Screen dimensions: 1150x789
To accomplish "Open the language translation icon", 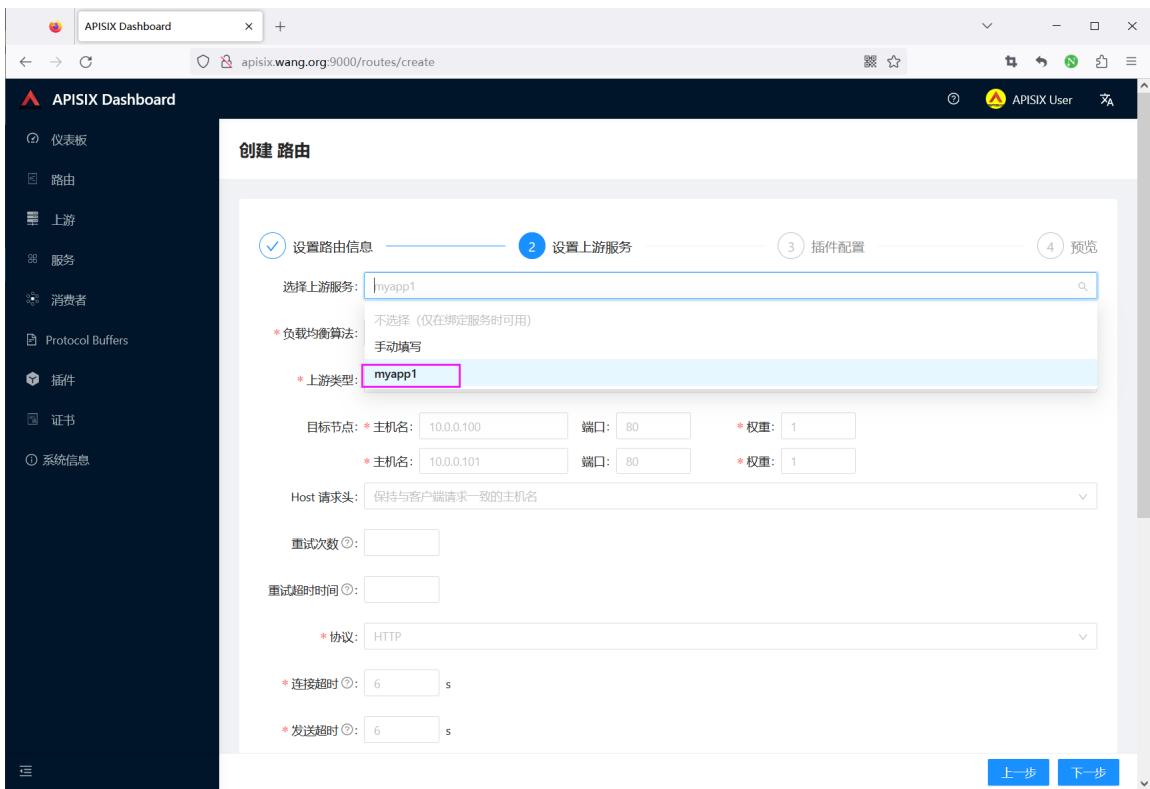I will tap(1107, 100).
